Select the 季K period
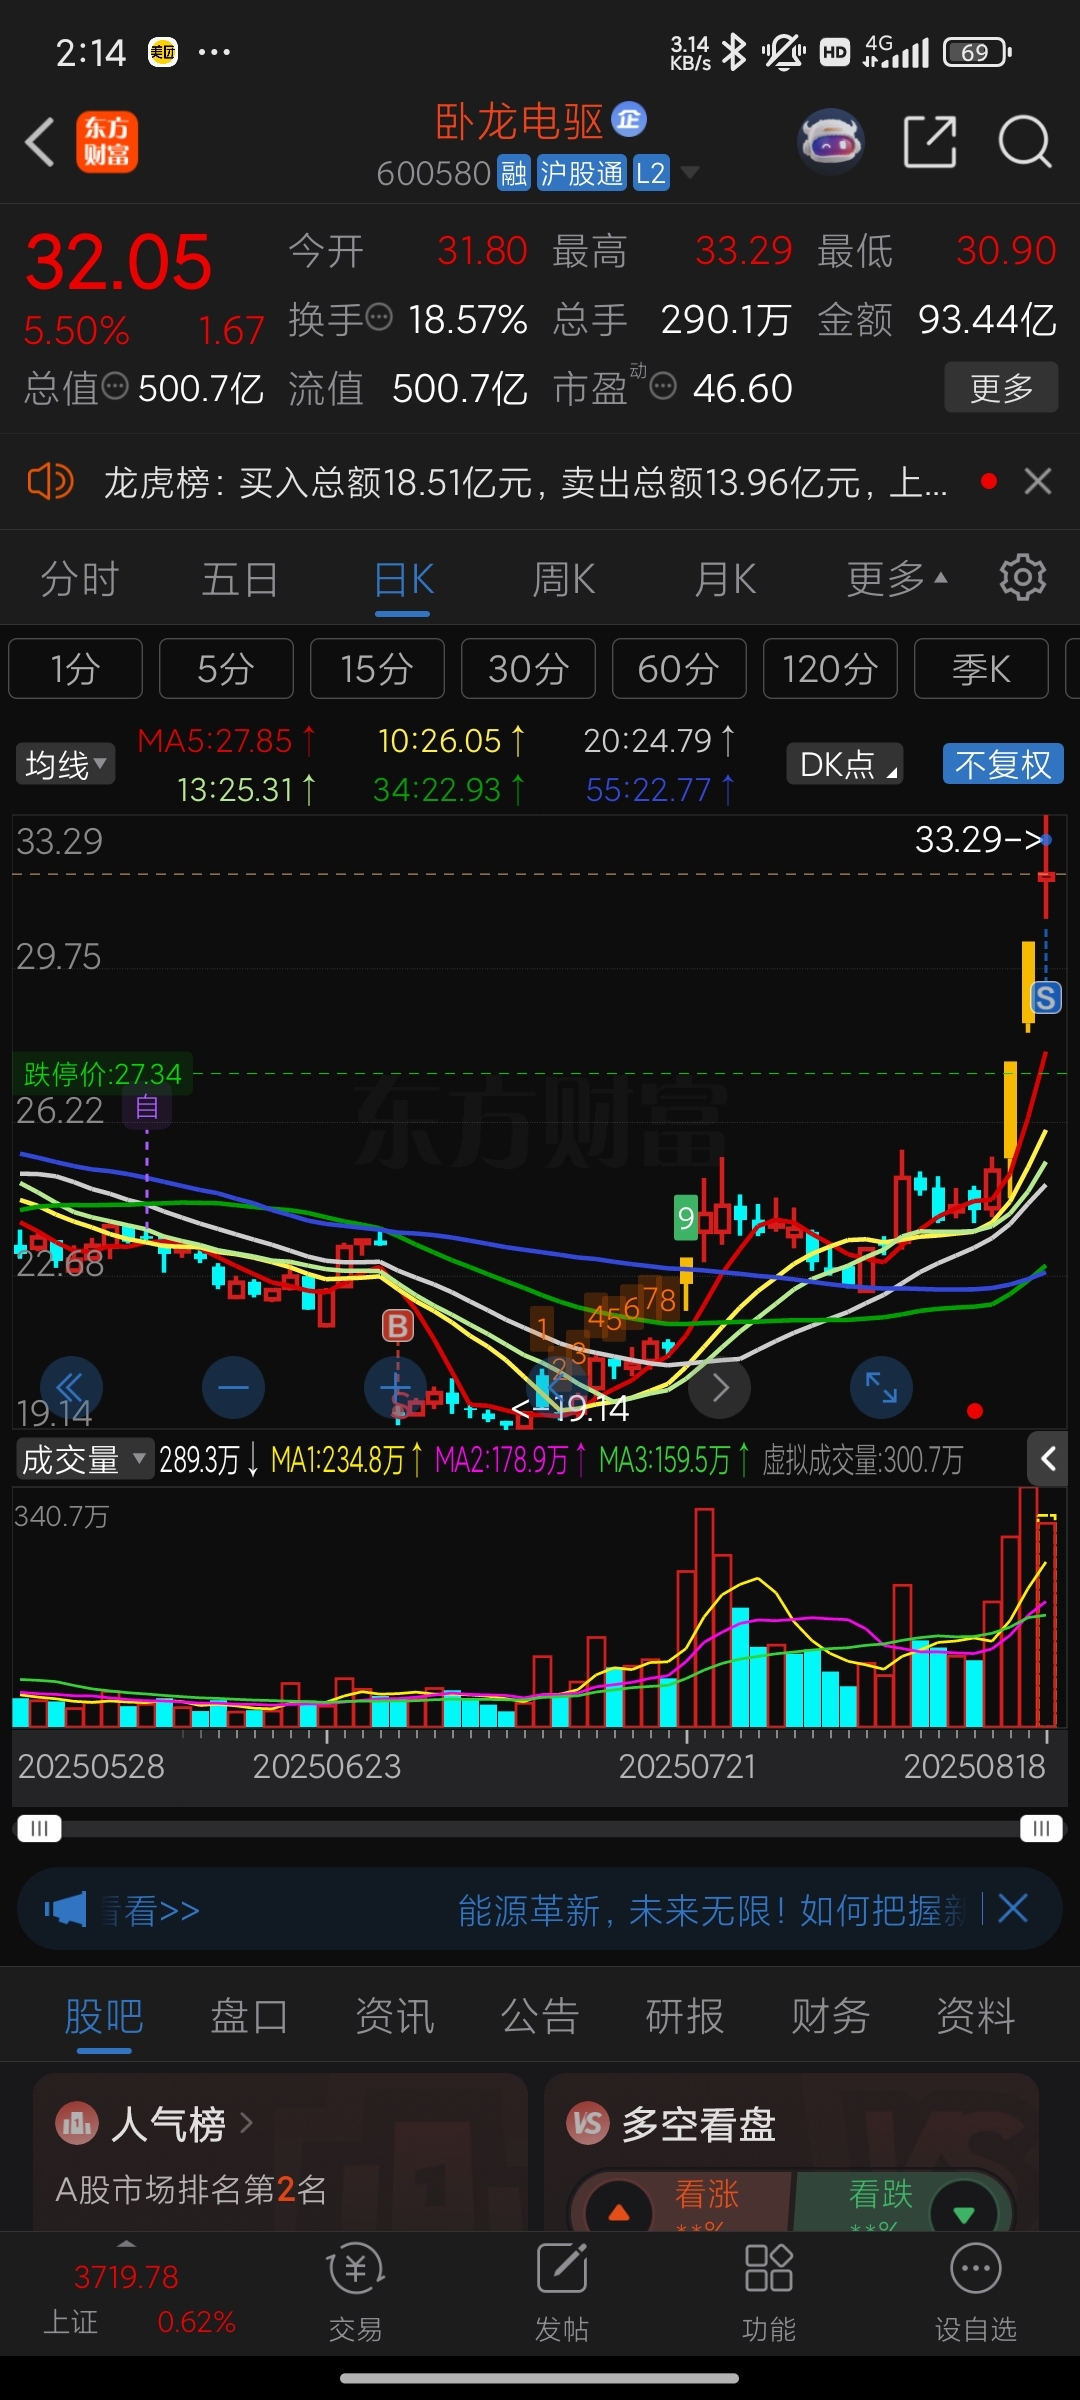This screenshot has width=1080, height=2400. point(981,668)
